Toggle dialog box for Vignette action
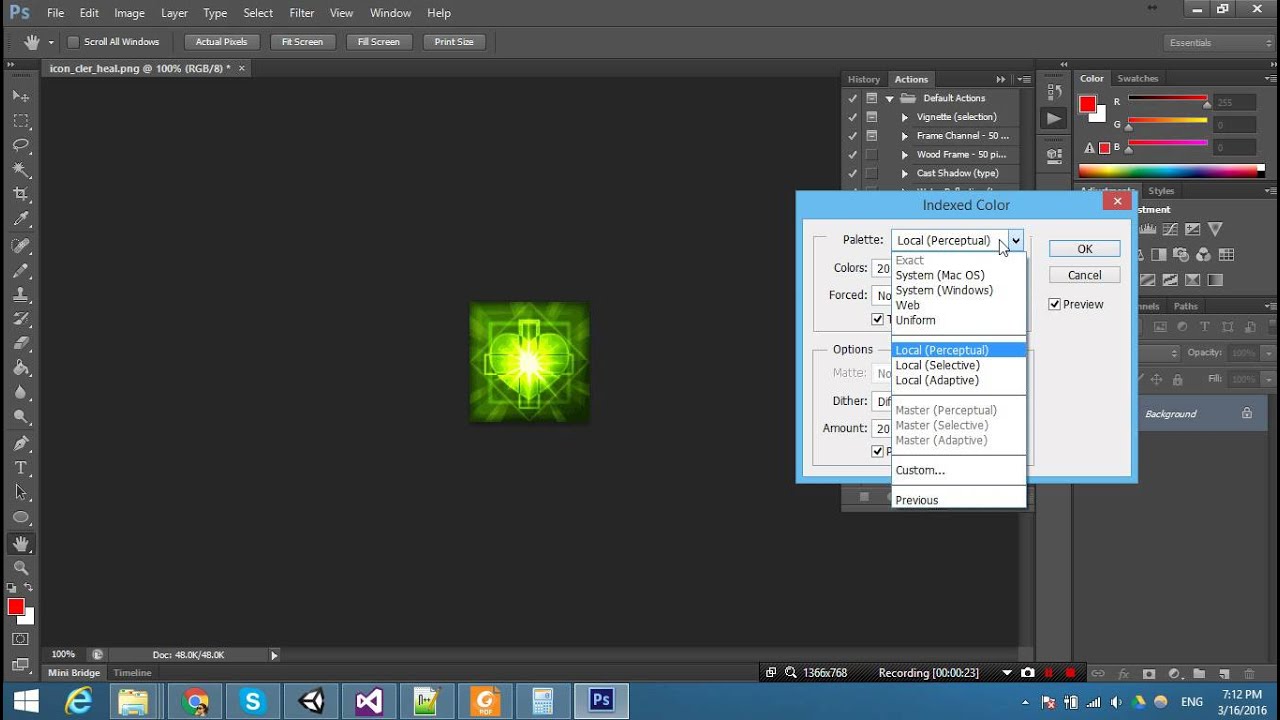 point(872,117)
